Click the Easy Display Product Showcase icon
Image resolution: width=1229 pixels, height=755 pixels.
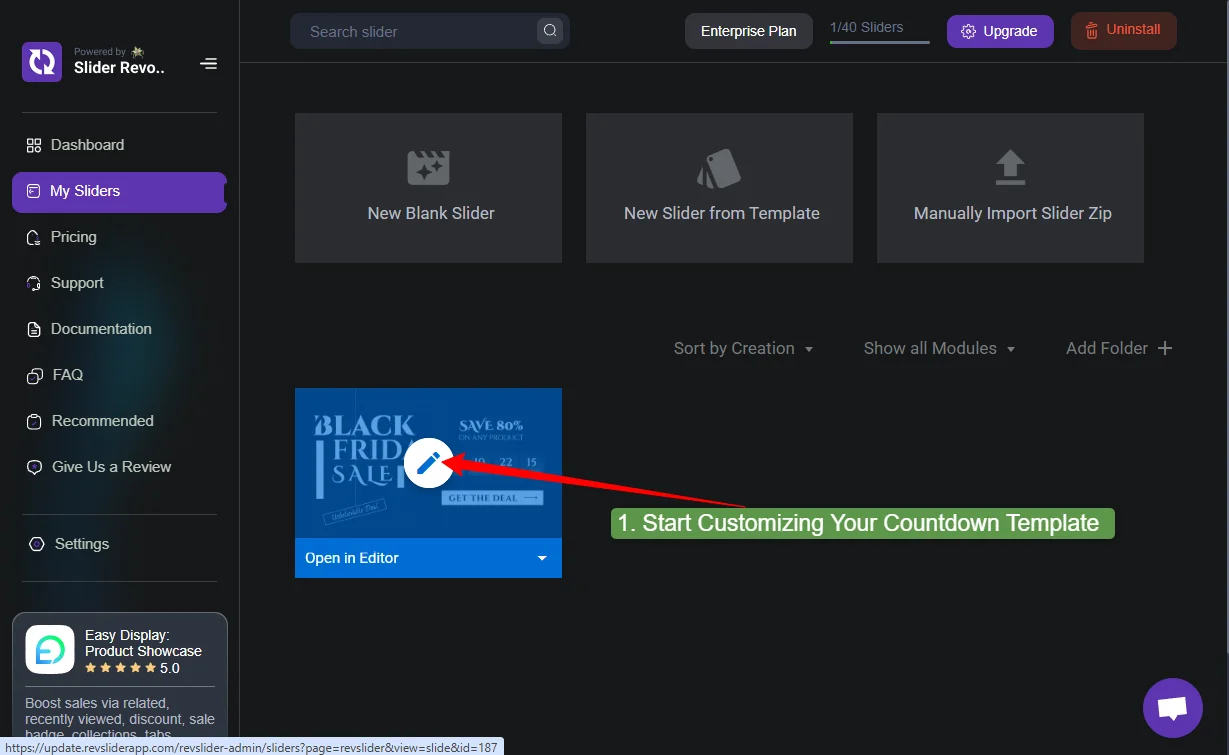49,649
